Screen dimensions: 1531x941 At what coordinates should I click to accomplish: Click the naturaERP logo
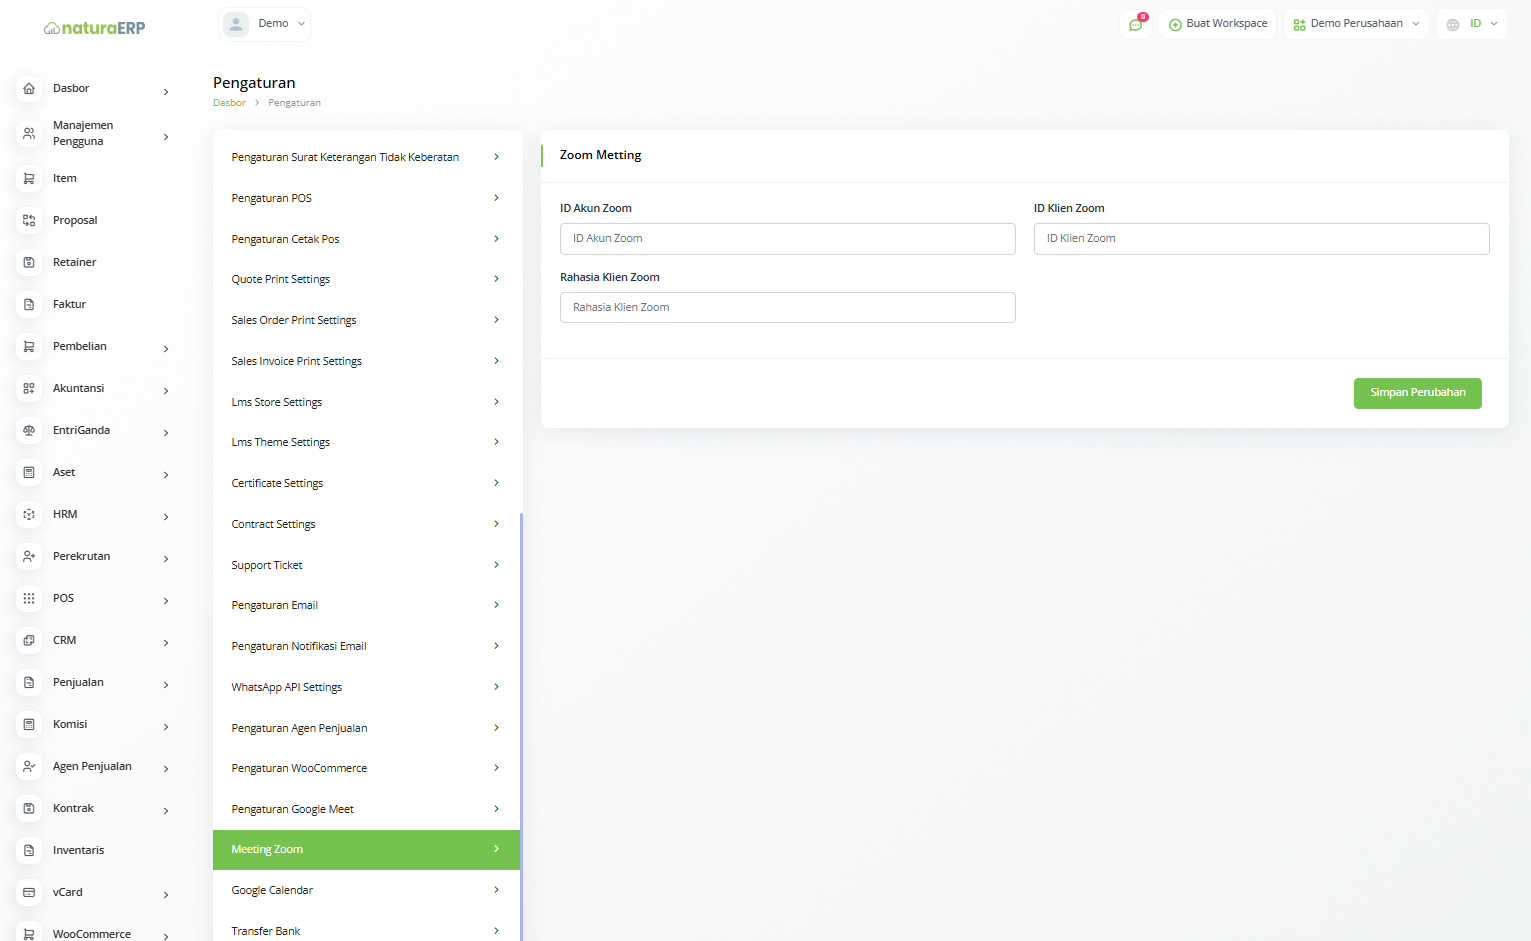[x=95, y=28]
